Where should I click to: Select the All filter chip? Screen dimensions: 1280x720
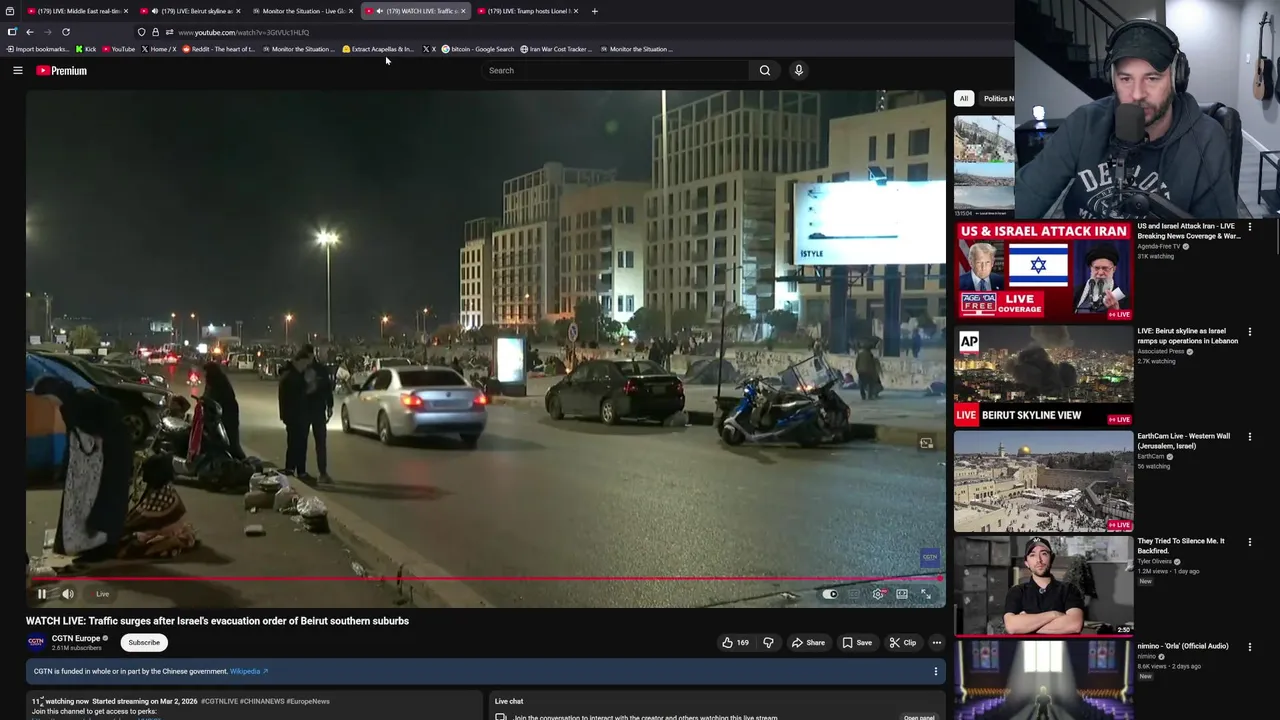point(964,99)
